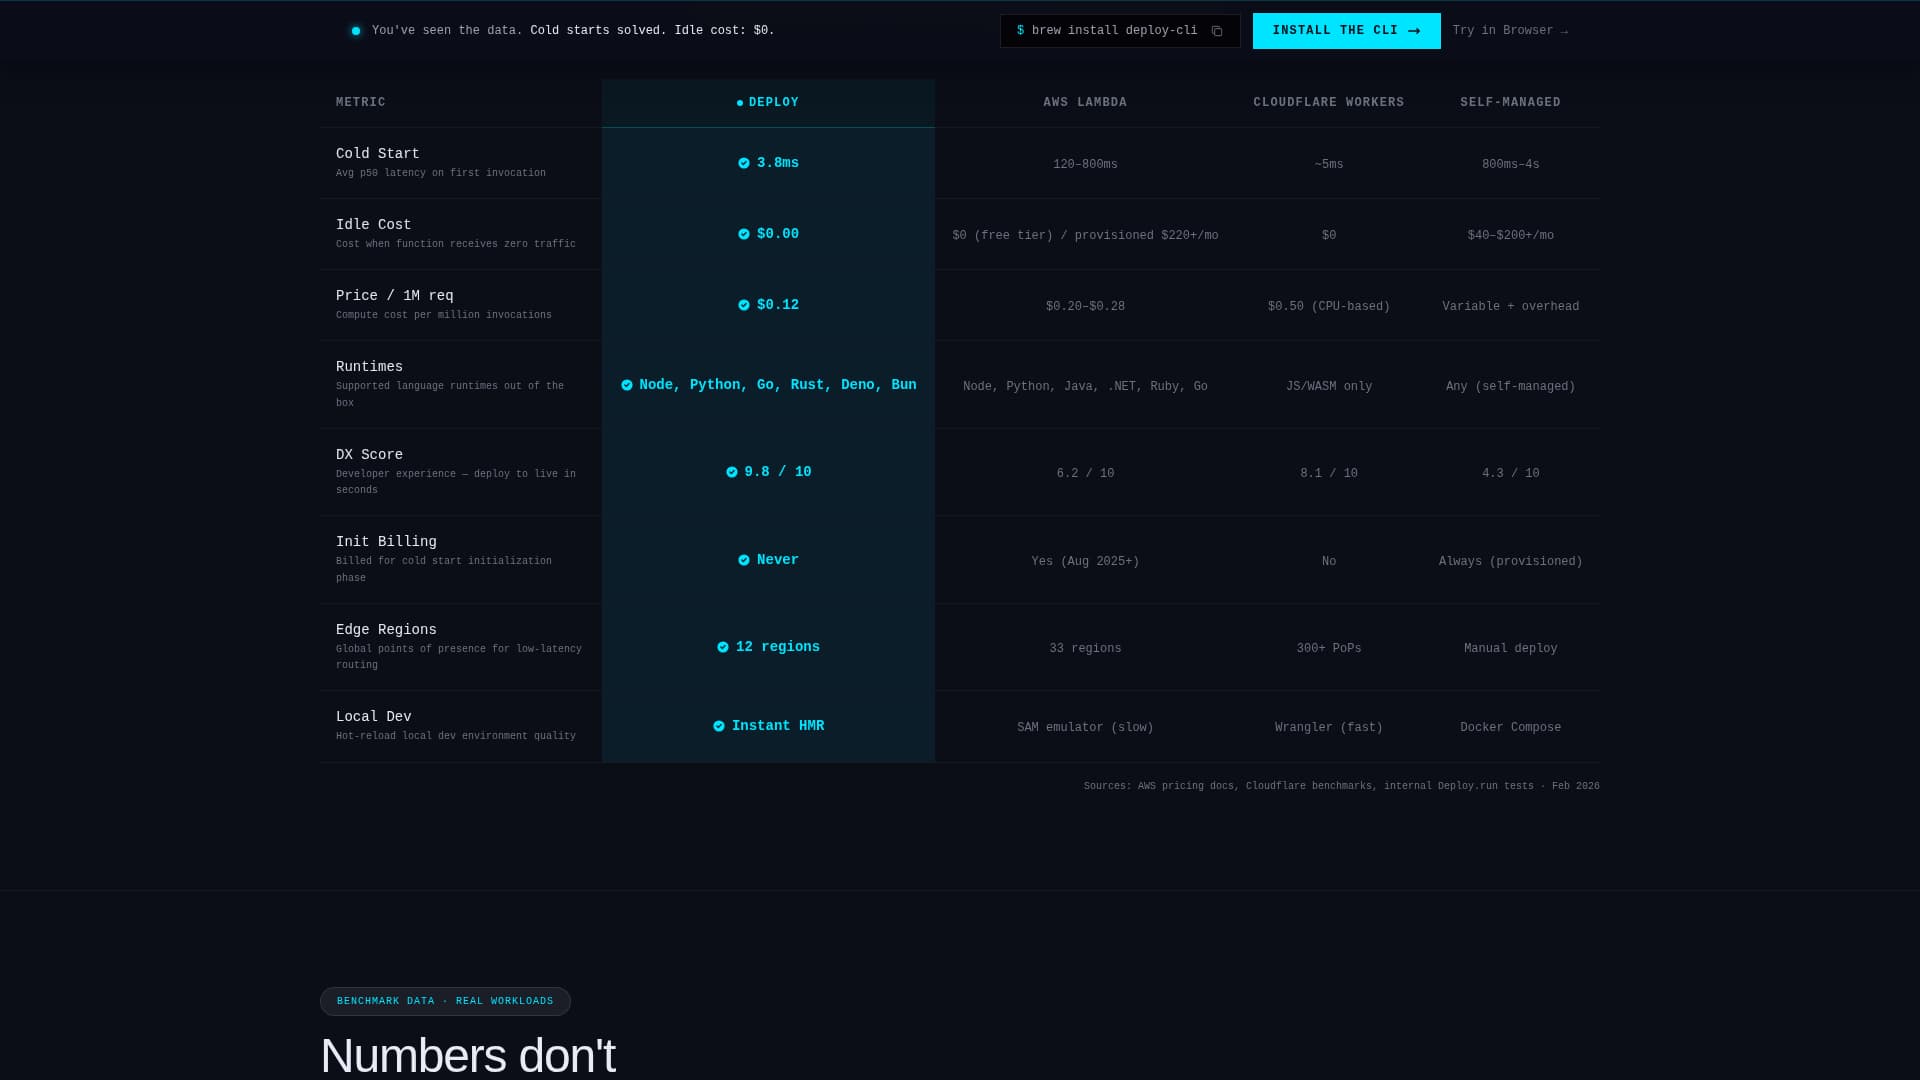Viewport: 1920px width, 1080px height.
Task: Click the Init Billing row label
Action: pos(386,542)
